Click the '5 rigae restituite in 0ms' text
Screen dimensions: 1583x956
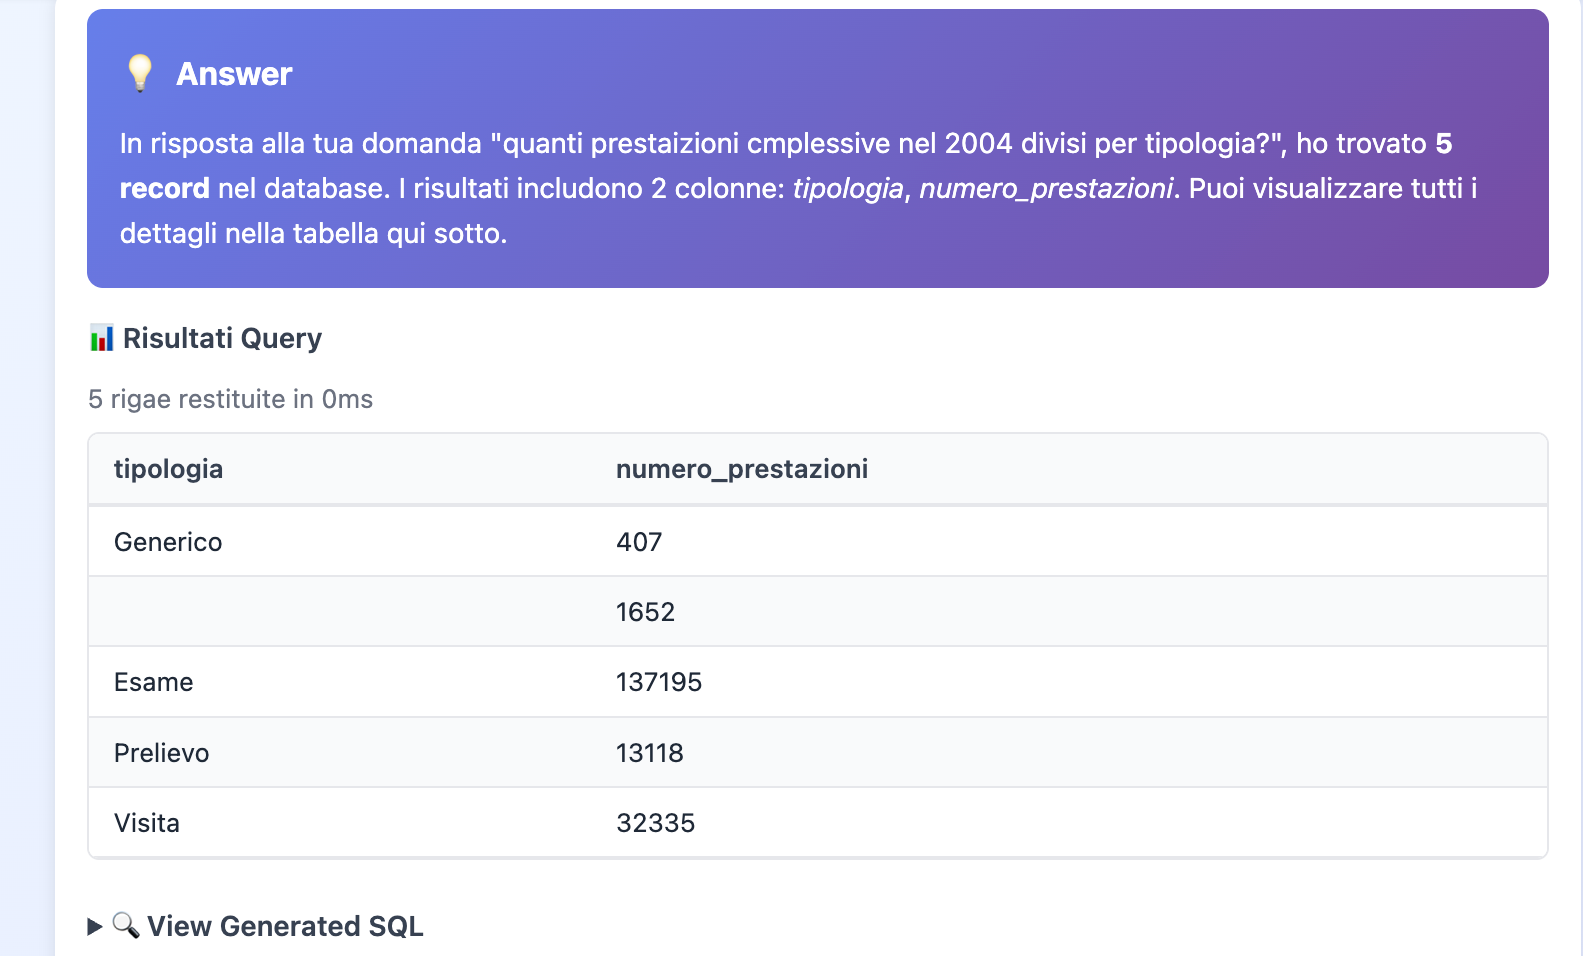pyautogui.click(x=230, y=399)
